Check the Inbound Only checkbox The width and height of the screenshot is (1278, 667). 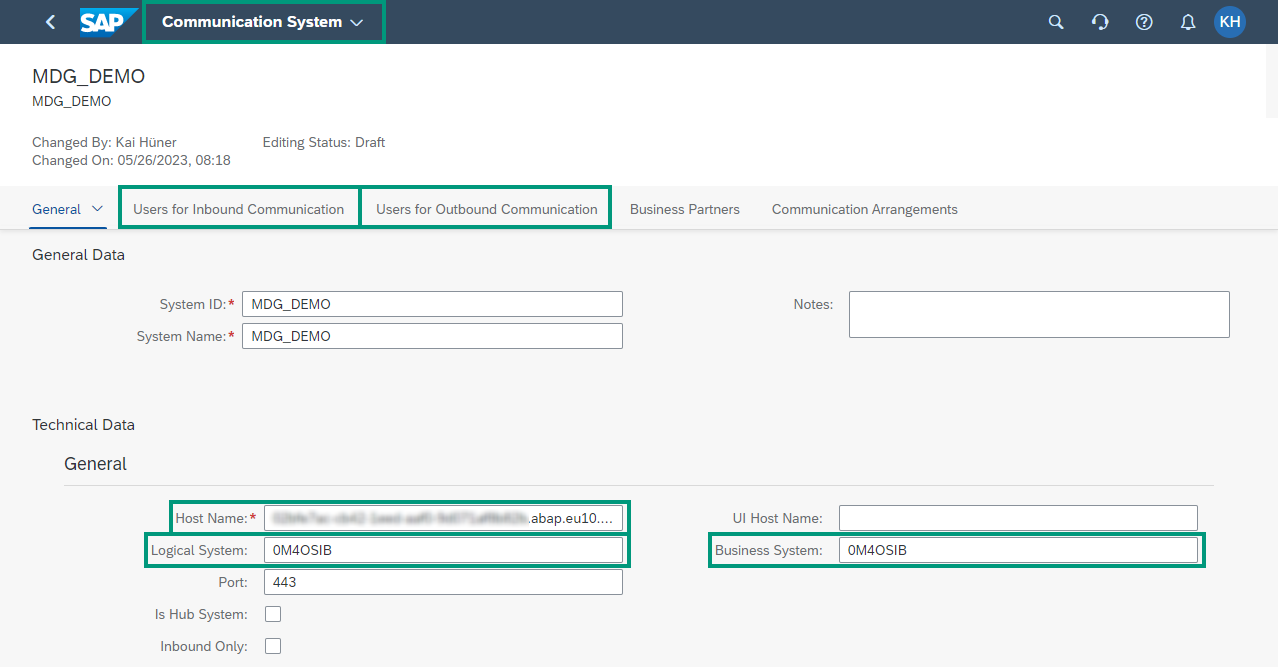pyautogui.click(x=272, y=645)
